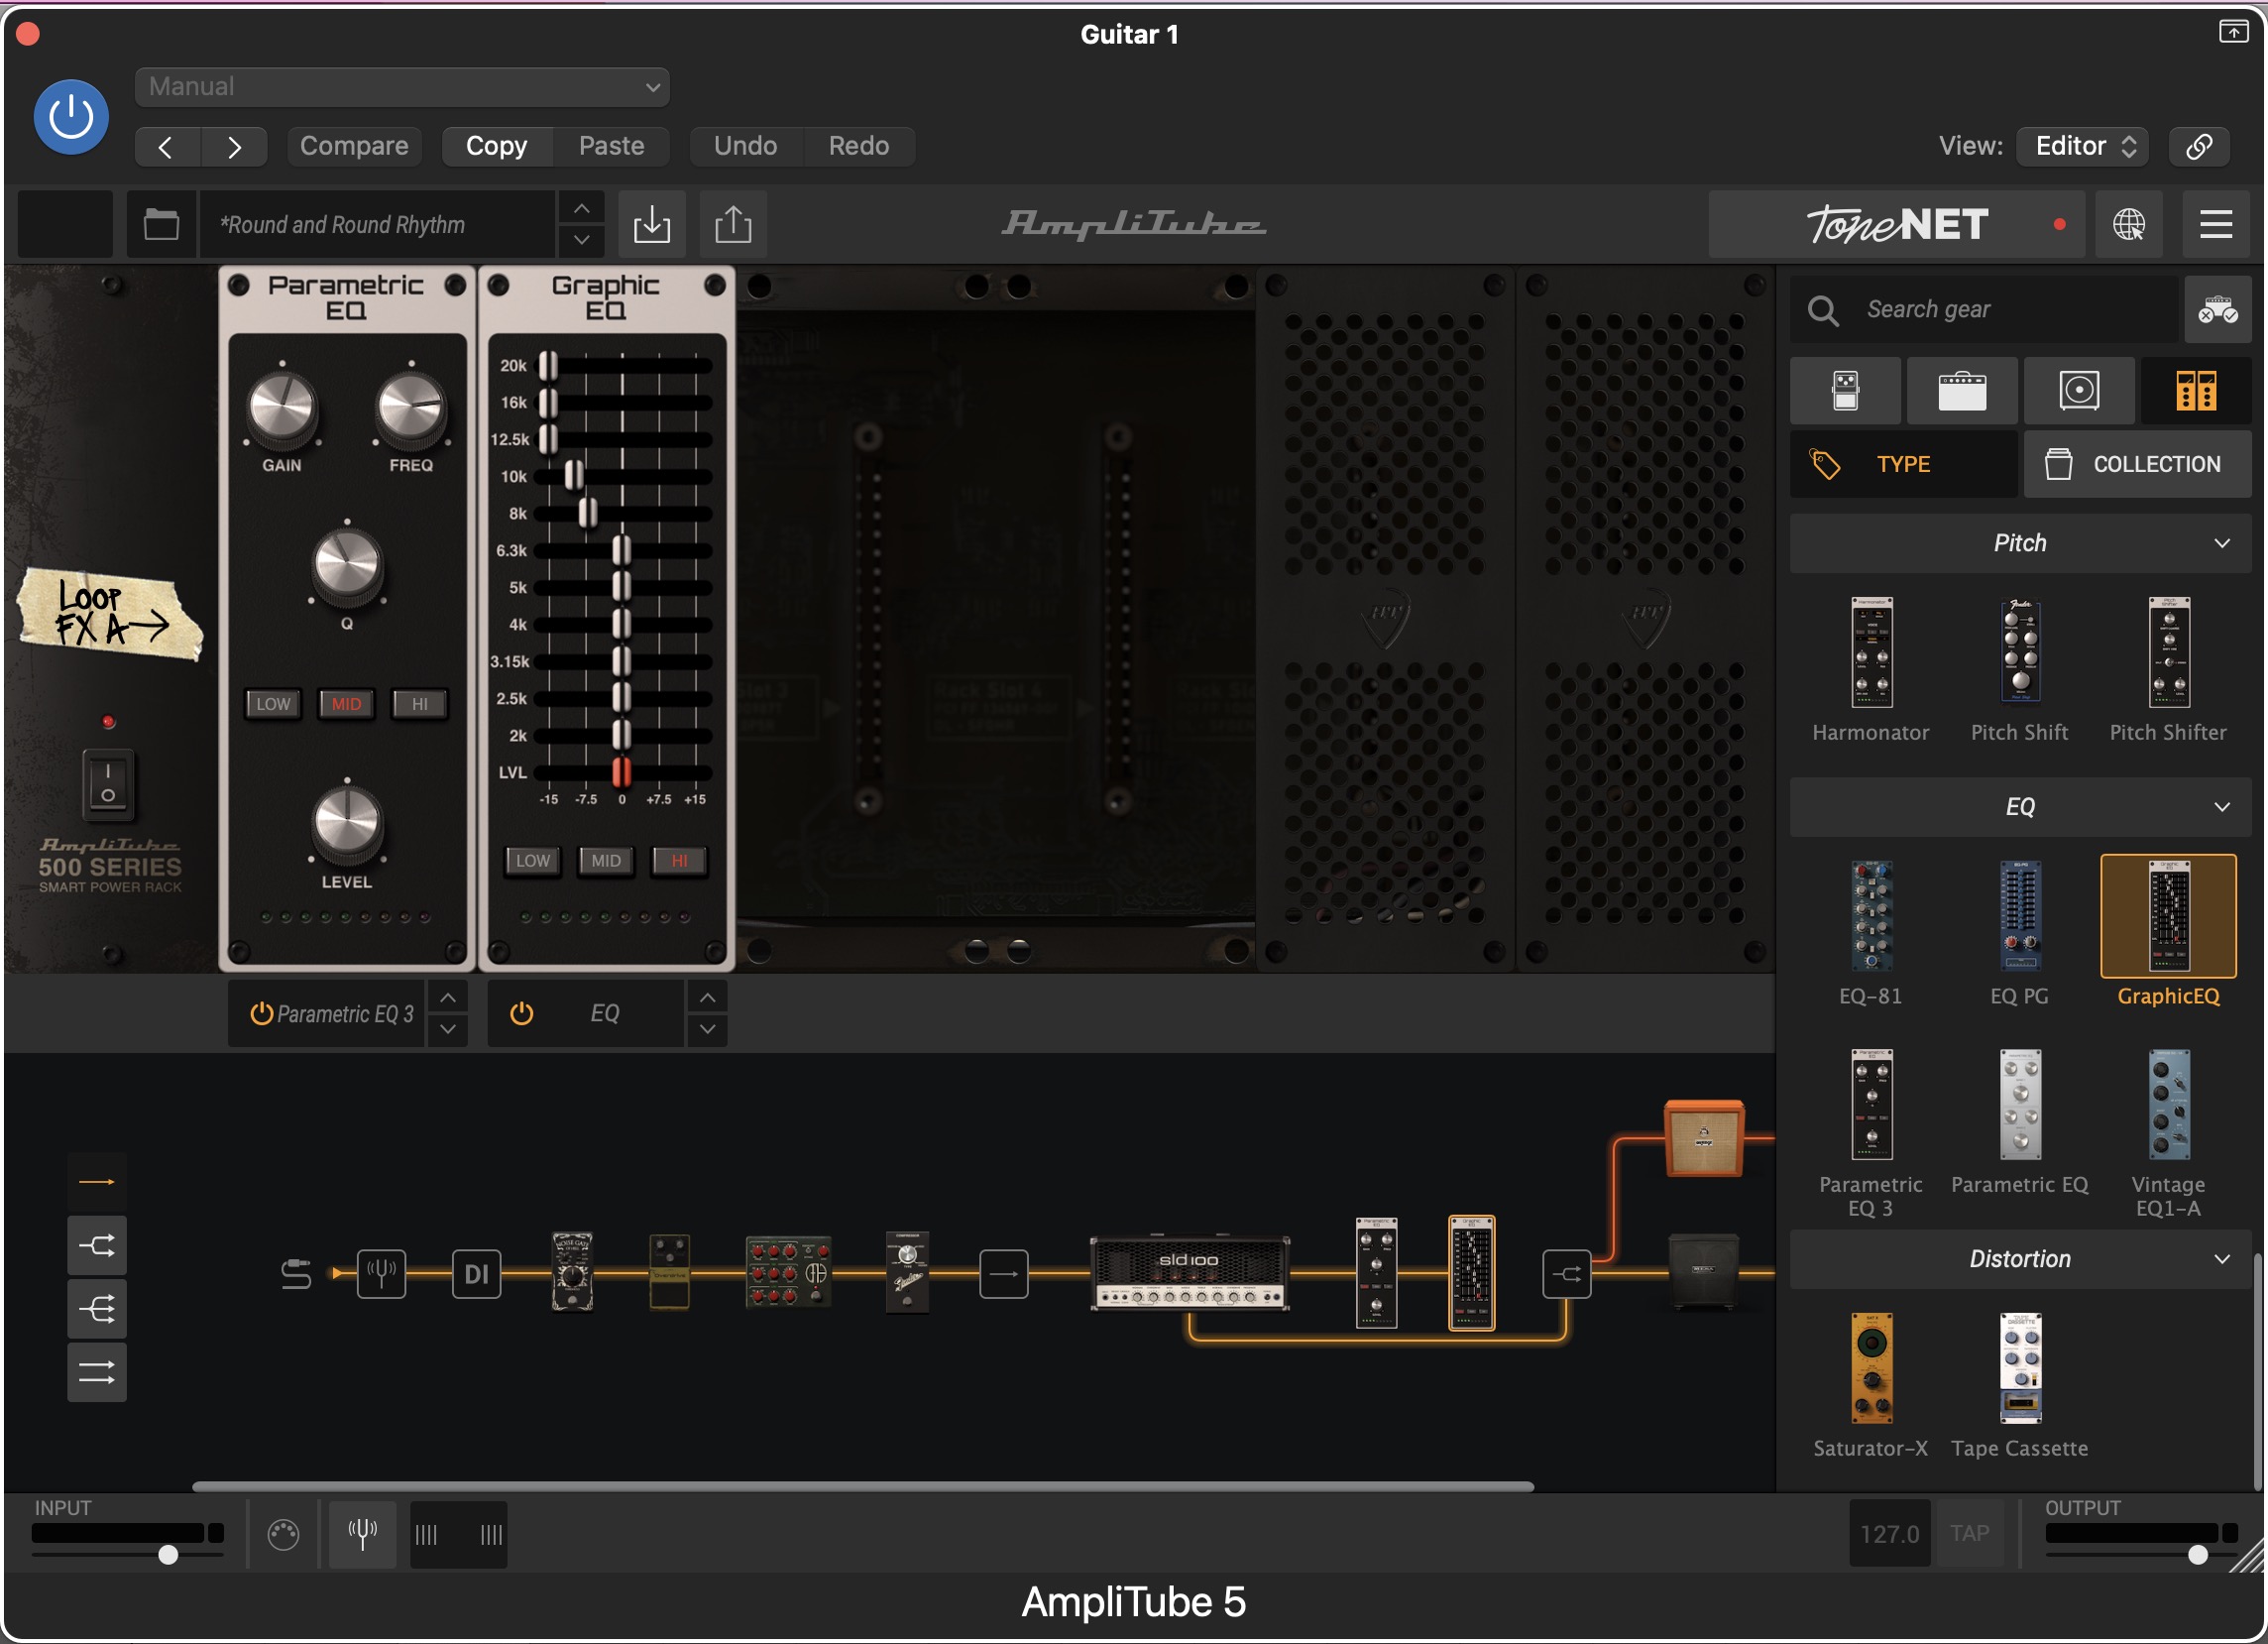Step Parametric EQ 3 slot up chevron
Image resolution: width=2268 pixels, height=1644 pixels.
click(448, 998)
